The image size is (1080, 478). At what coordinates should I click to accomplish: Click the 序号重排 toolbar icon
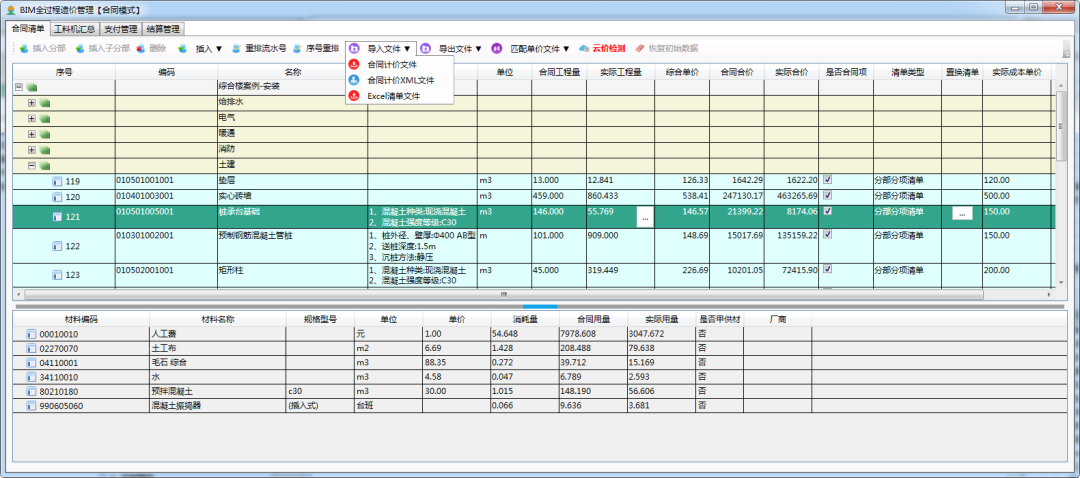point(297,48)
